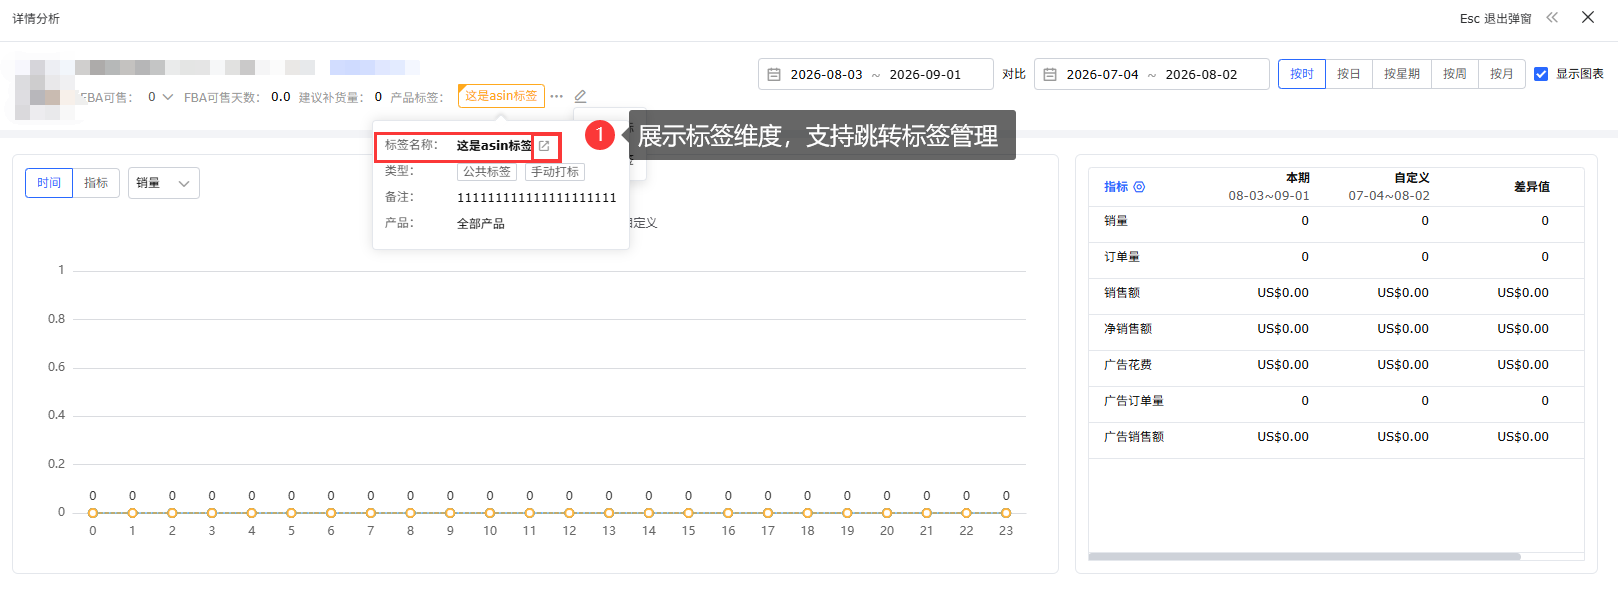Click the 销售额 row label in table
This screenshot has height=589, width=1618.
(1122, 293)
